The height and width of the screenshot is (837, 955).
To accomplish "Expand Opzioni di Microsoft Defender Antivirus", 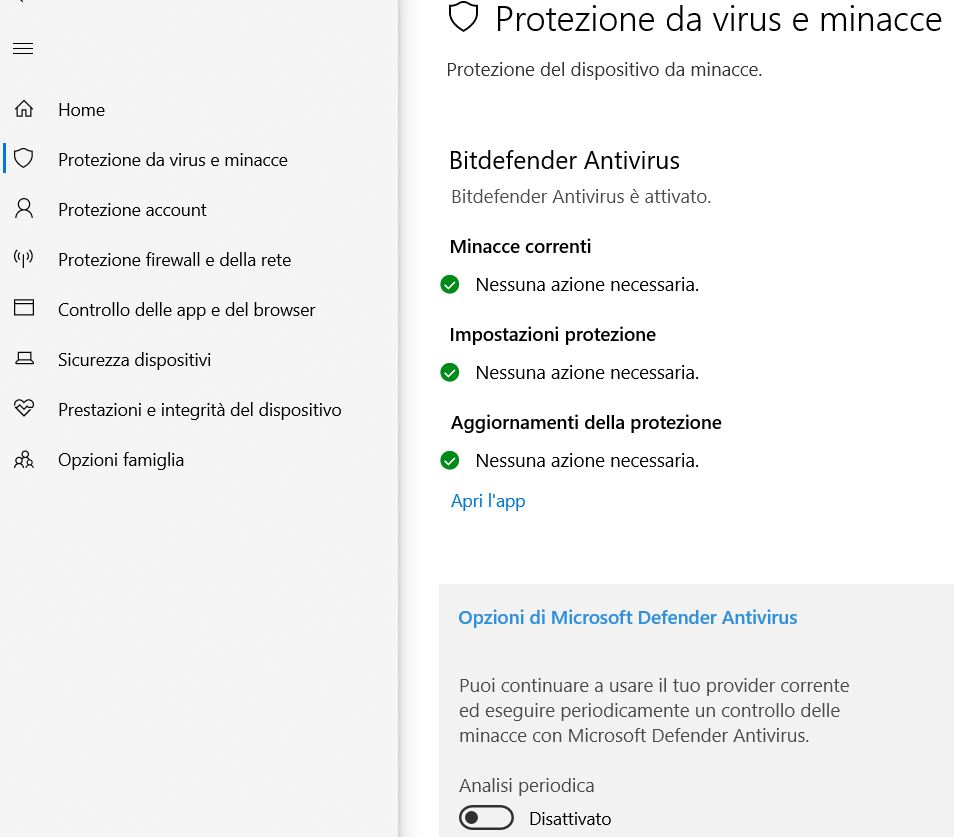I will click(628, 617).
